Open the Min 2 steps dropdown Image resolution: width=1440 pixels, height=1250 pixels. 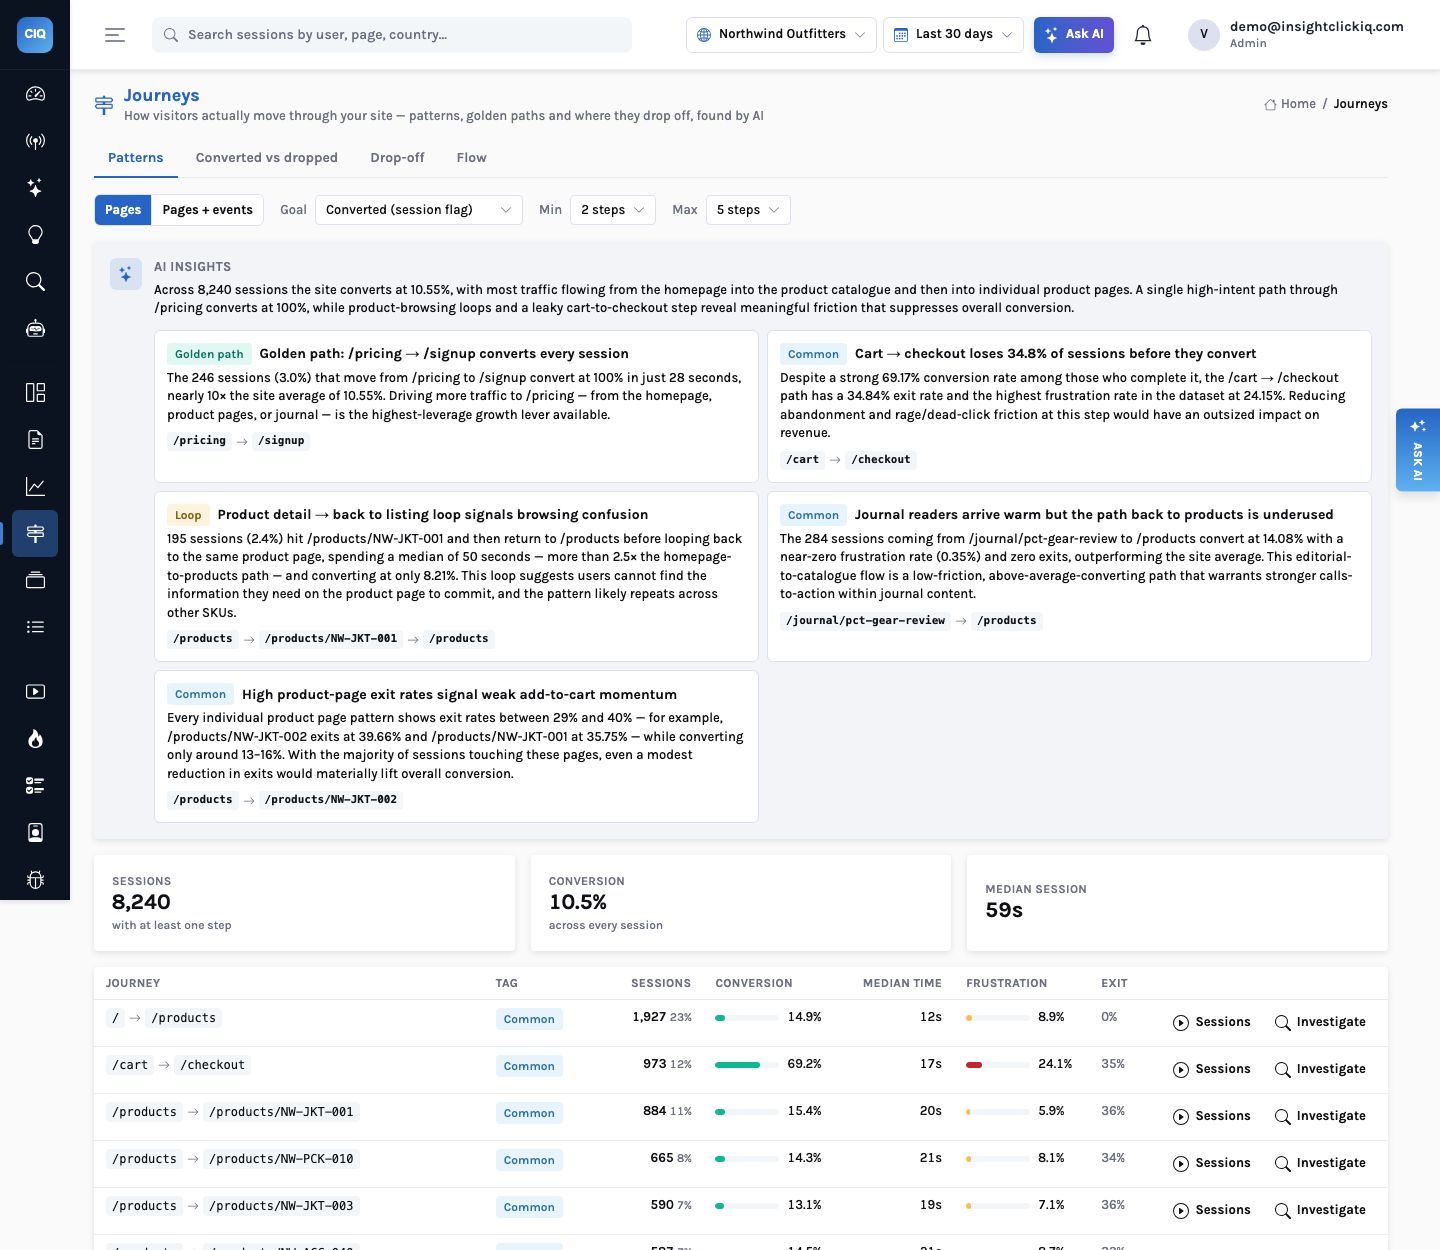(x=613, y=210)
